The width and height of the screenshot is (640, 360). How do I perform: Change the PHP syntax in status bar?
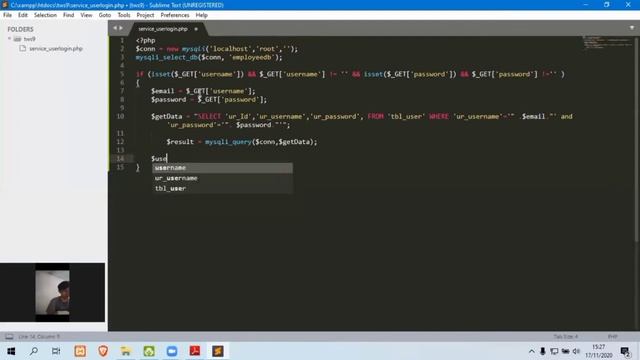612,337
